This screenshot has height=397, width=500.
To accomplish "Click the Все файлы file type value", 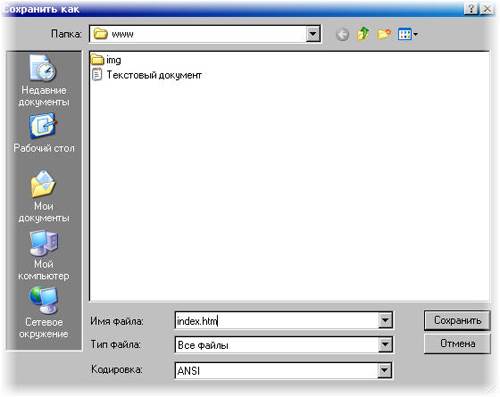I will 203,345.
